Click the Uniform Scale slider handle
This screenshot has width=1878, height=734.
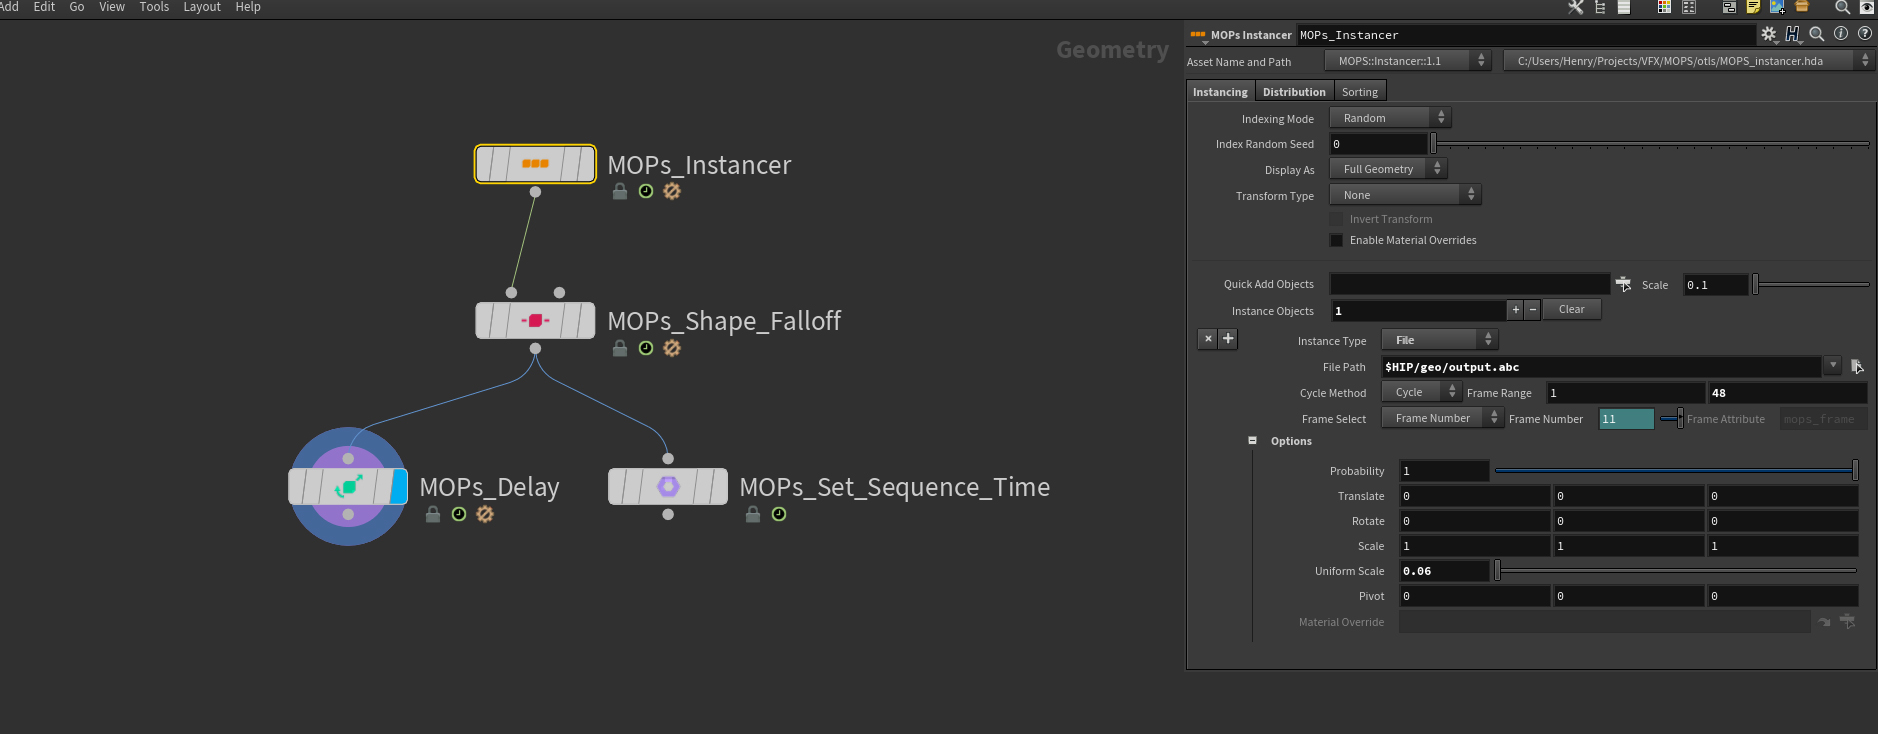pyautogui.click(x=1497, y=571)
